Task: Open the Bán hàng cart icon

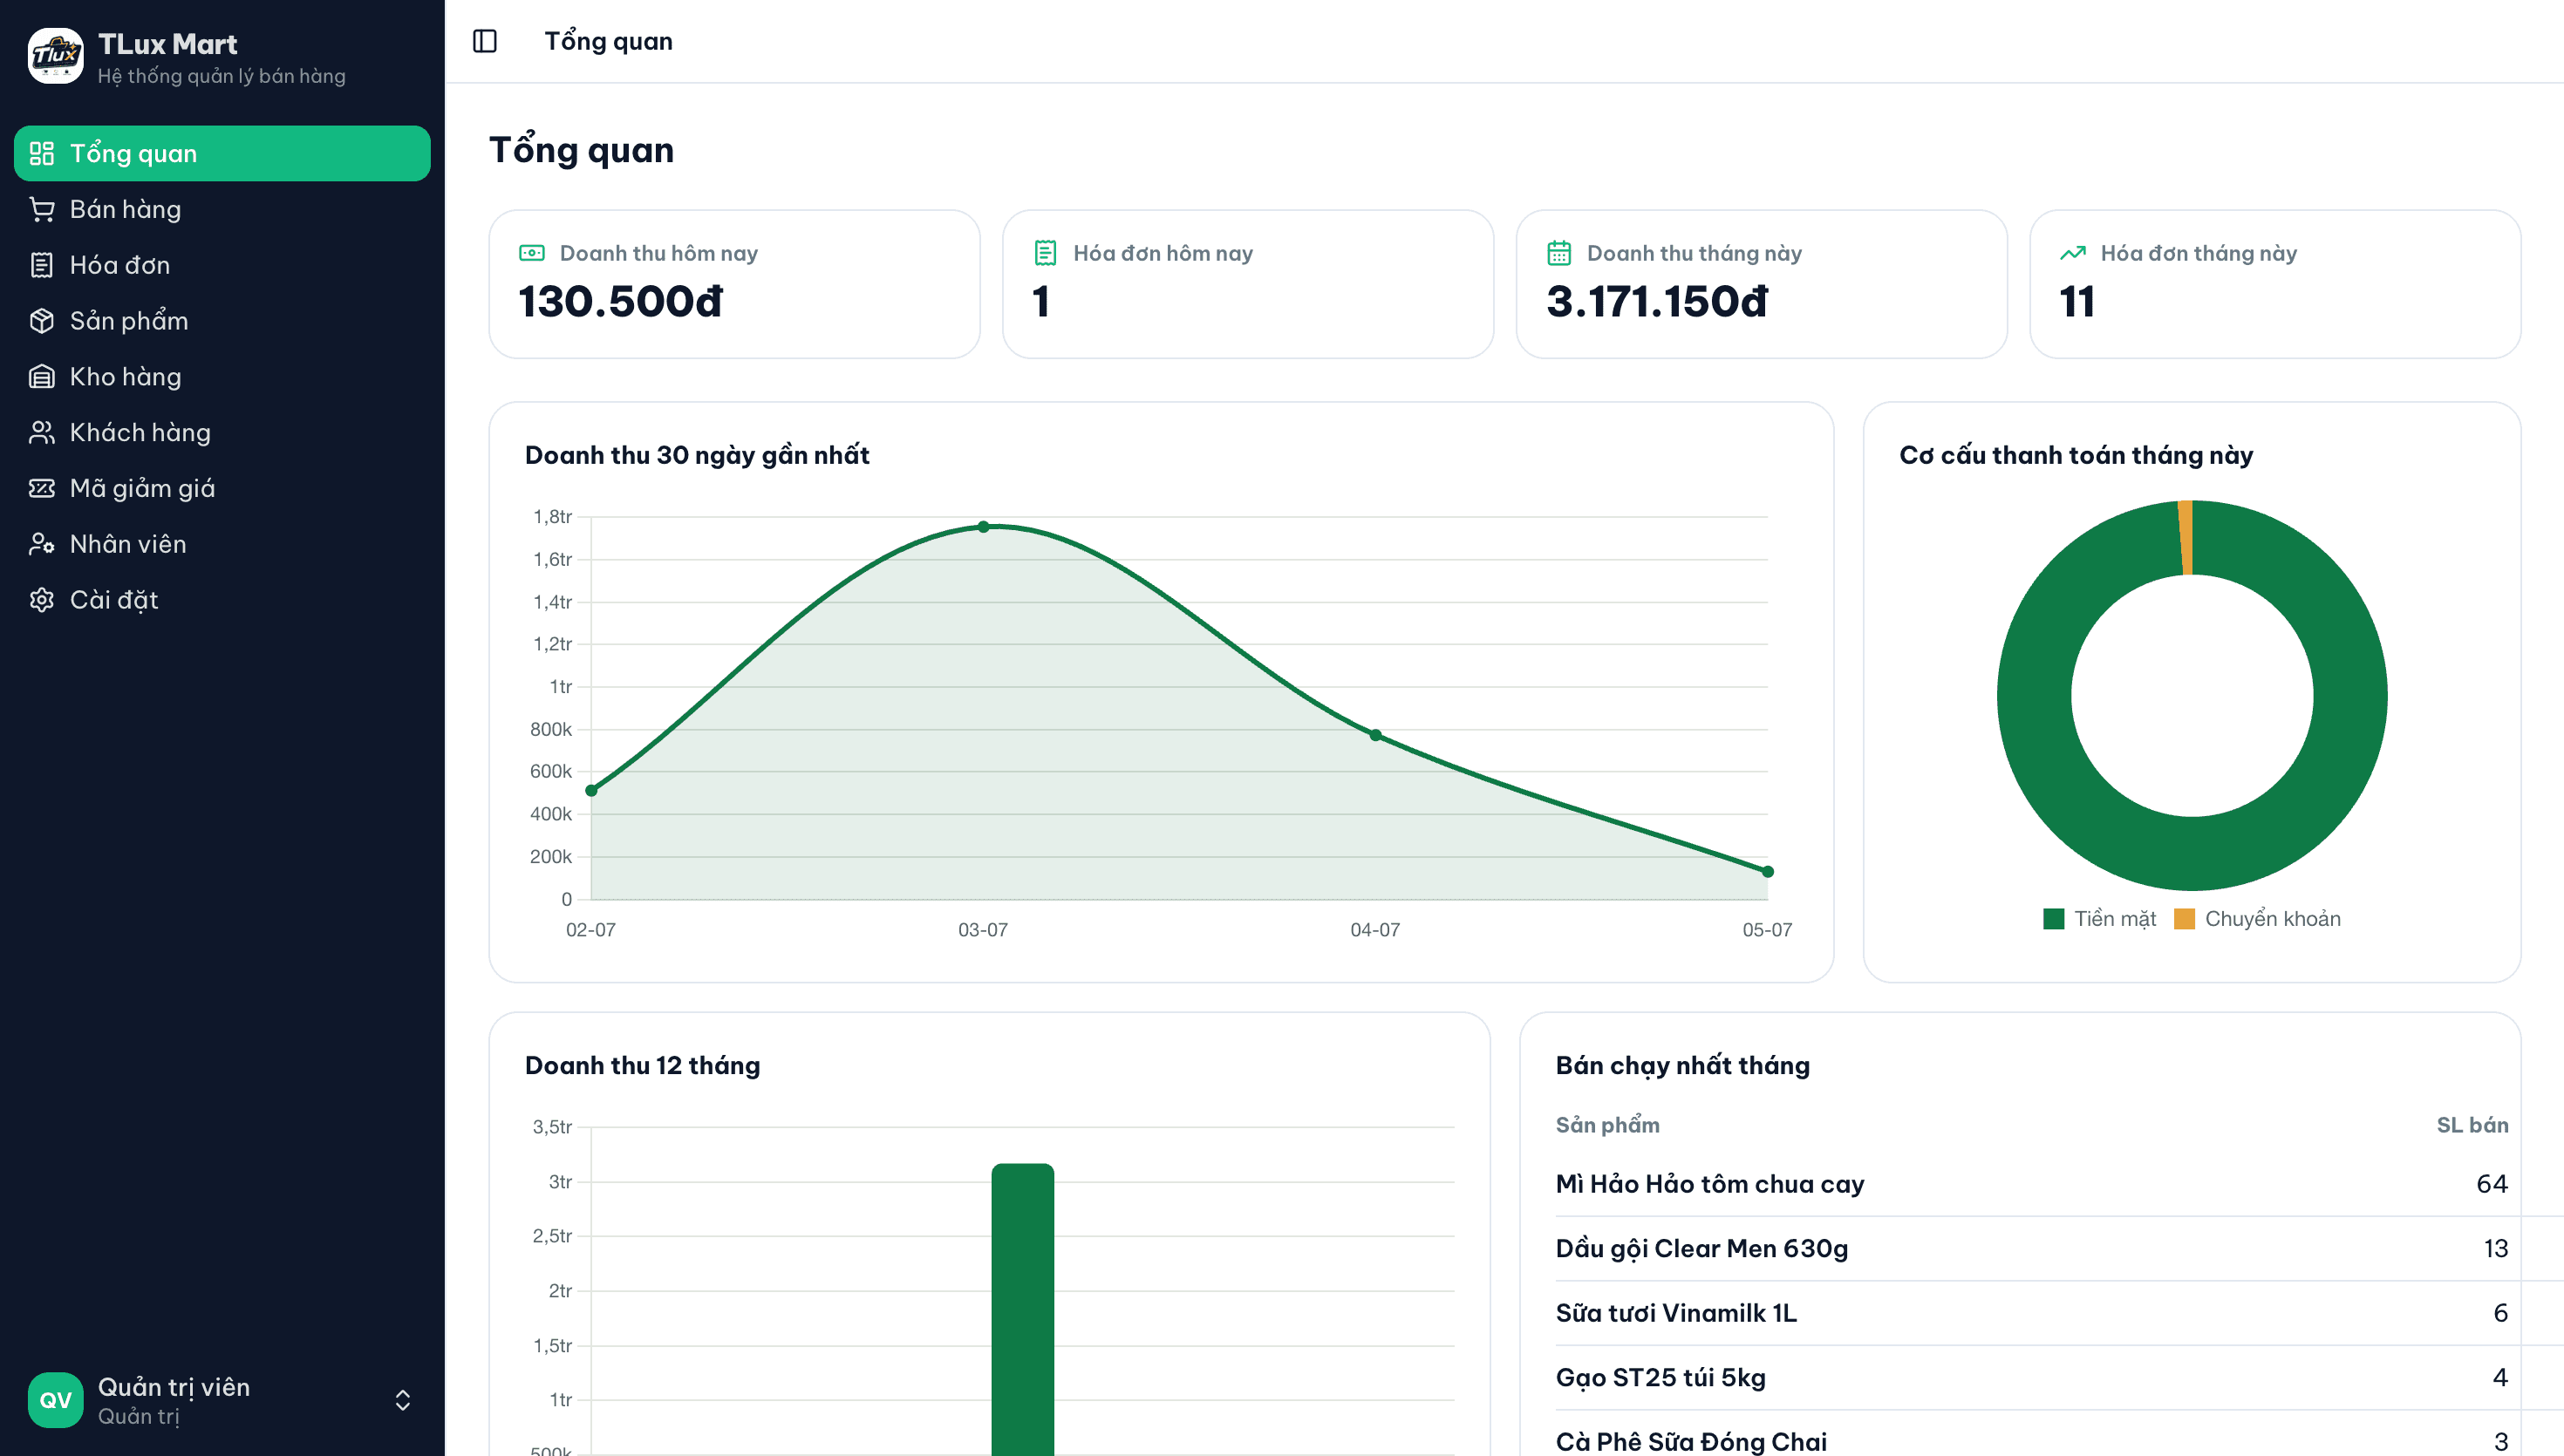Action: coord(42,209)
